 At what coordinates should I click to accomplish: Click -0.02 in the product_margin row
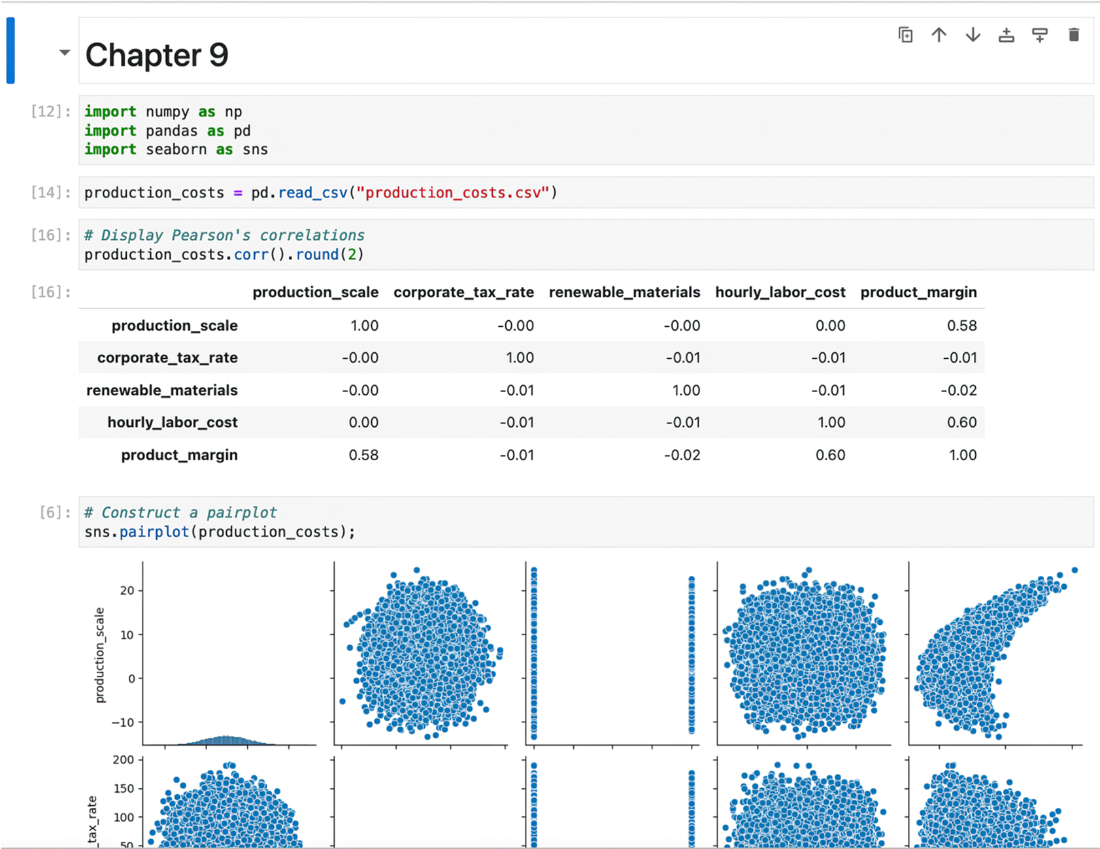[x=681, y=455]
